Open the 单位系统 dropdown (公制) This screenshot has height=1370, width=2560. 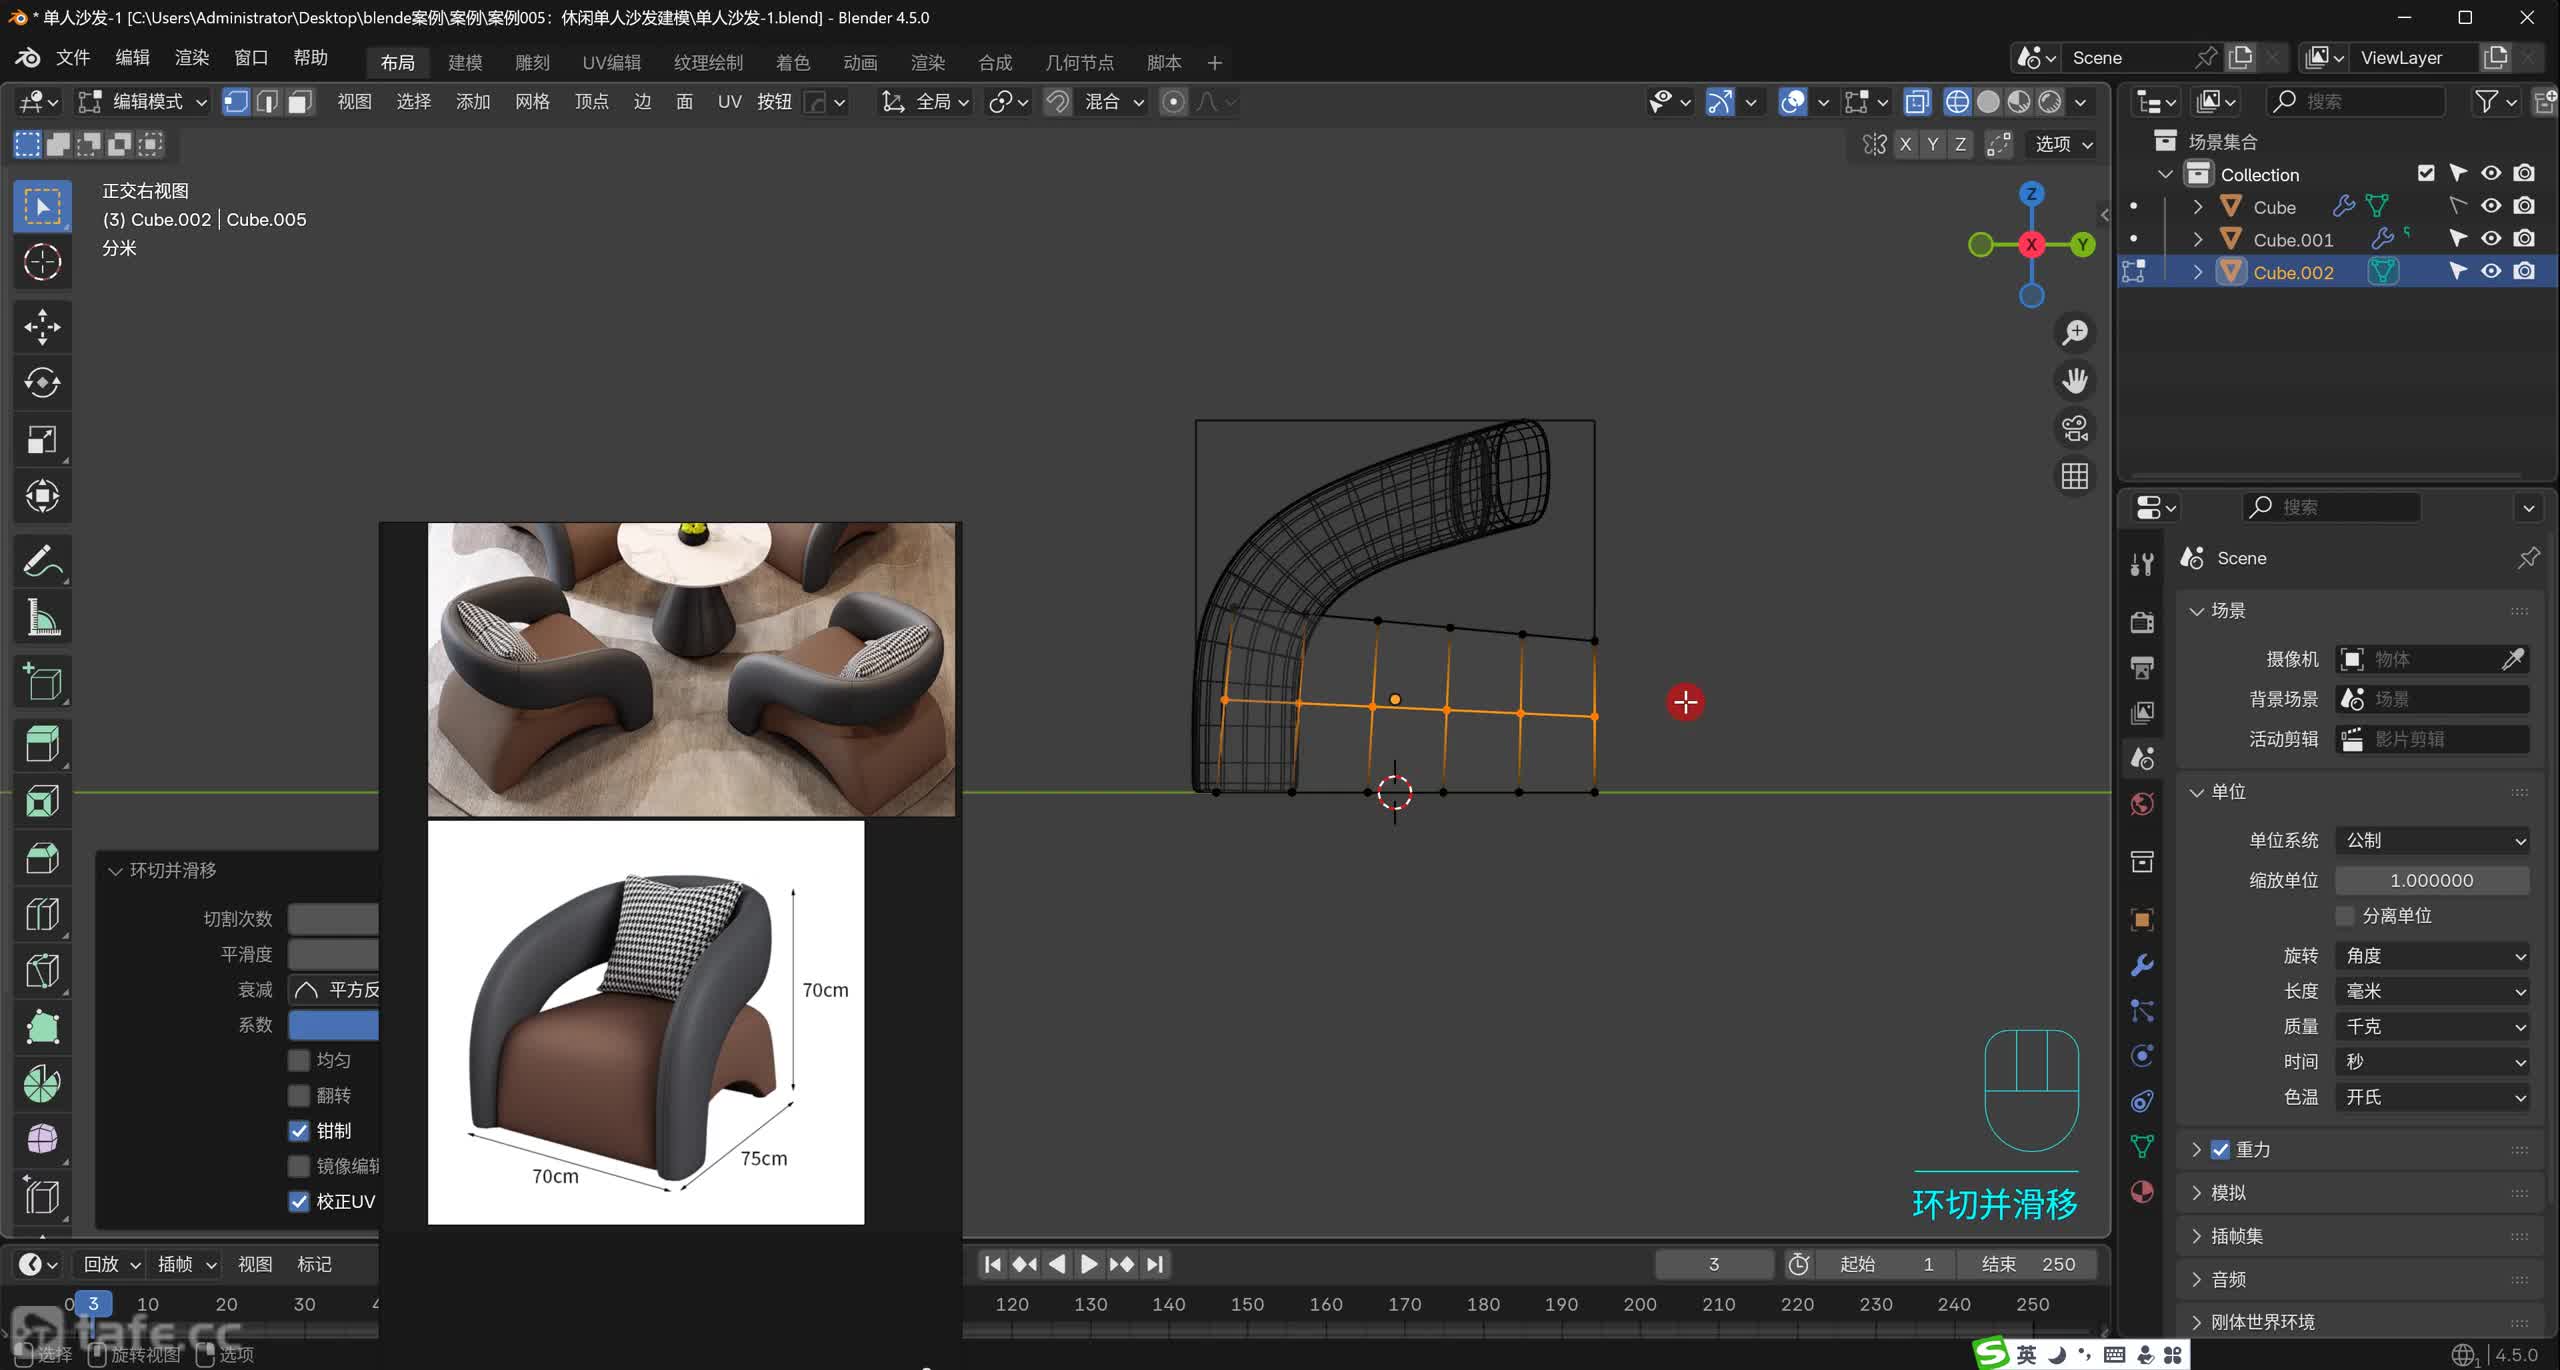[2432, 840]
